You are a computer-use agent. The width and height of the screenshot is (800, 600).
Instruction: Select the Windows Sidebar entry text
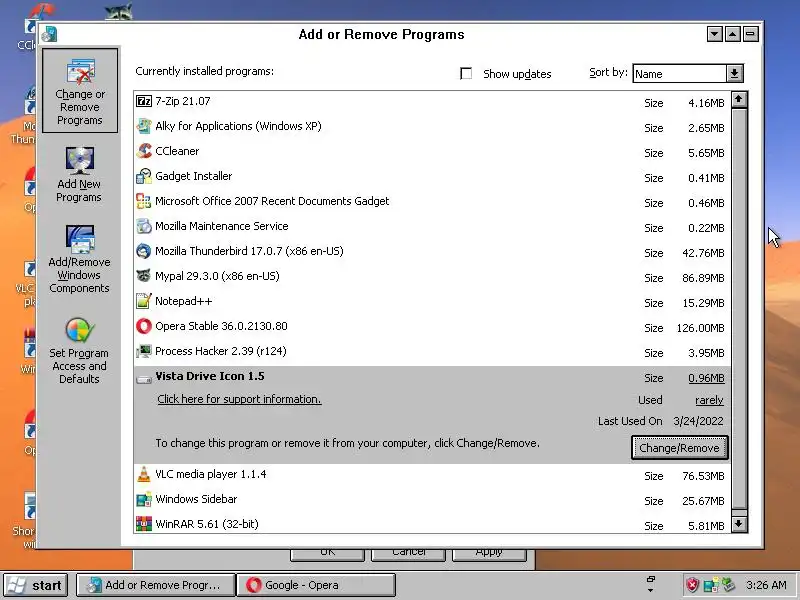point(196,499)
